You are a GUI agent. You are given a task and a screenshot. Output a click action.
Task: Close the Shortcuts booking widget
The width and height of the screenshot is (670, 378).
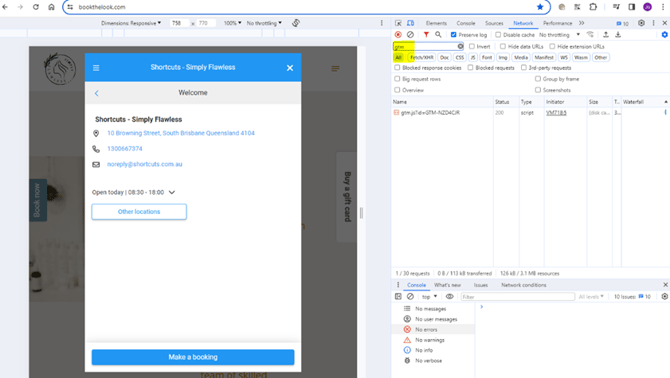pyautogui.click(x=290, y=68)
